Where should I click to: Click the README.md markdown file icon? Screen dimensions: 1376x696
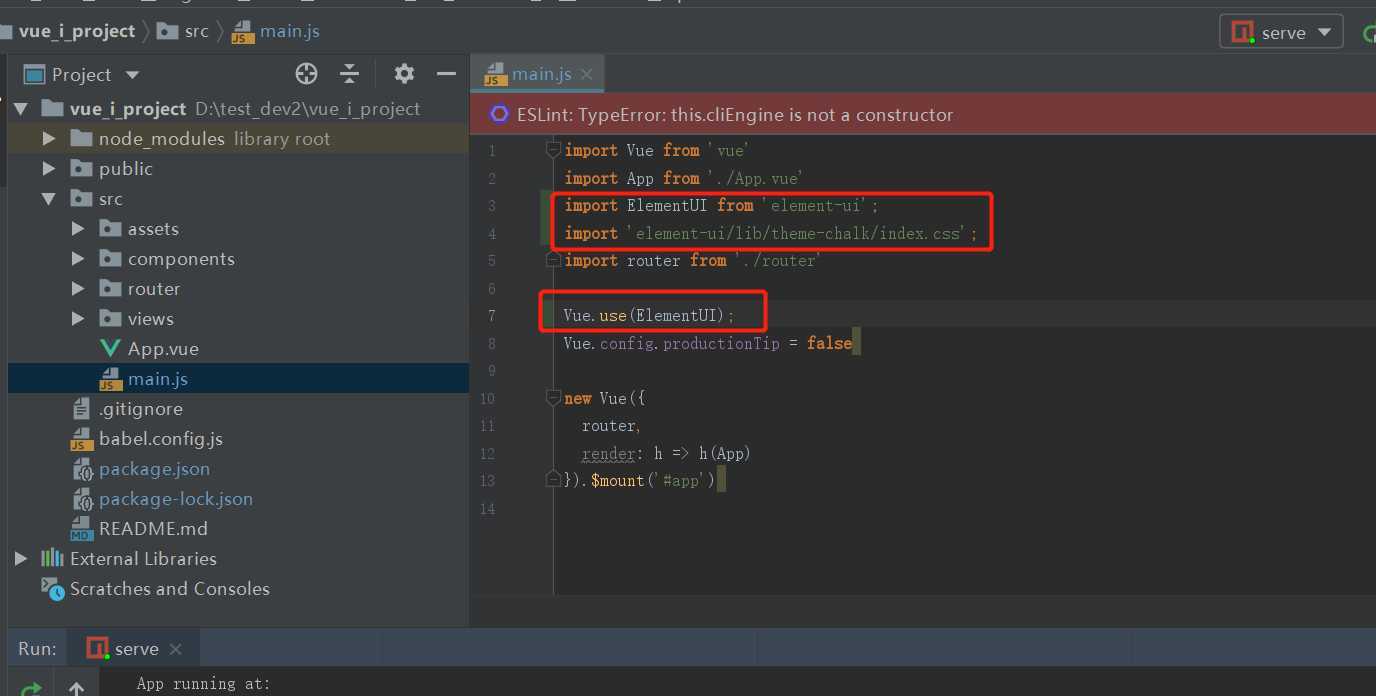[82, 529]
